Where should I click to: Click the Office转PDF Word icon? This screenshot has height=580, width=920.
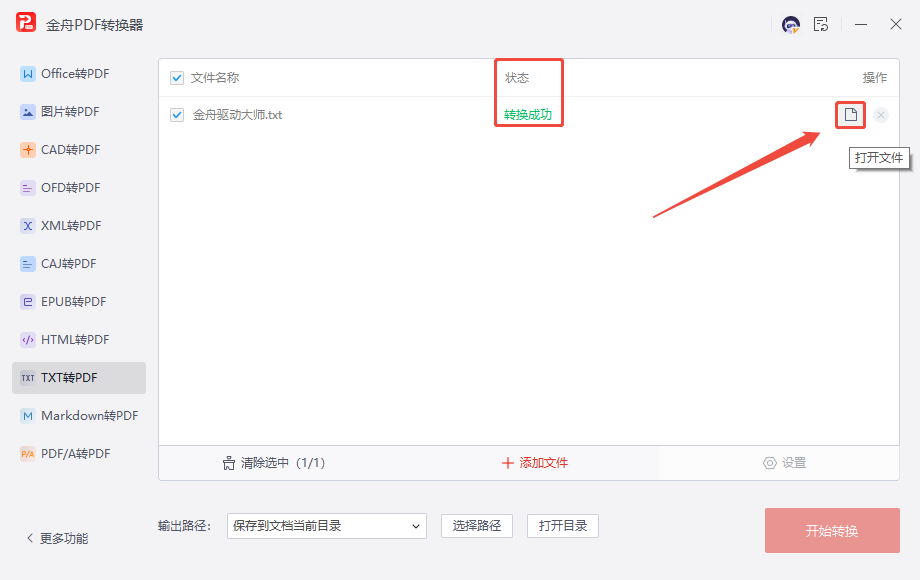click(28, 74)
